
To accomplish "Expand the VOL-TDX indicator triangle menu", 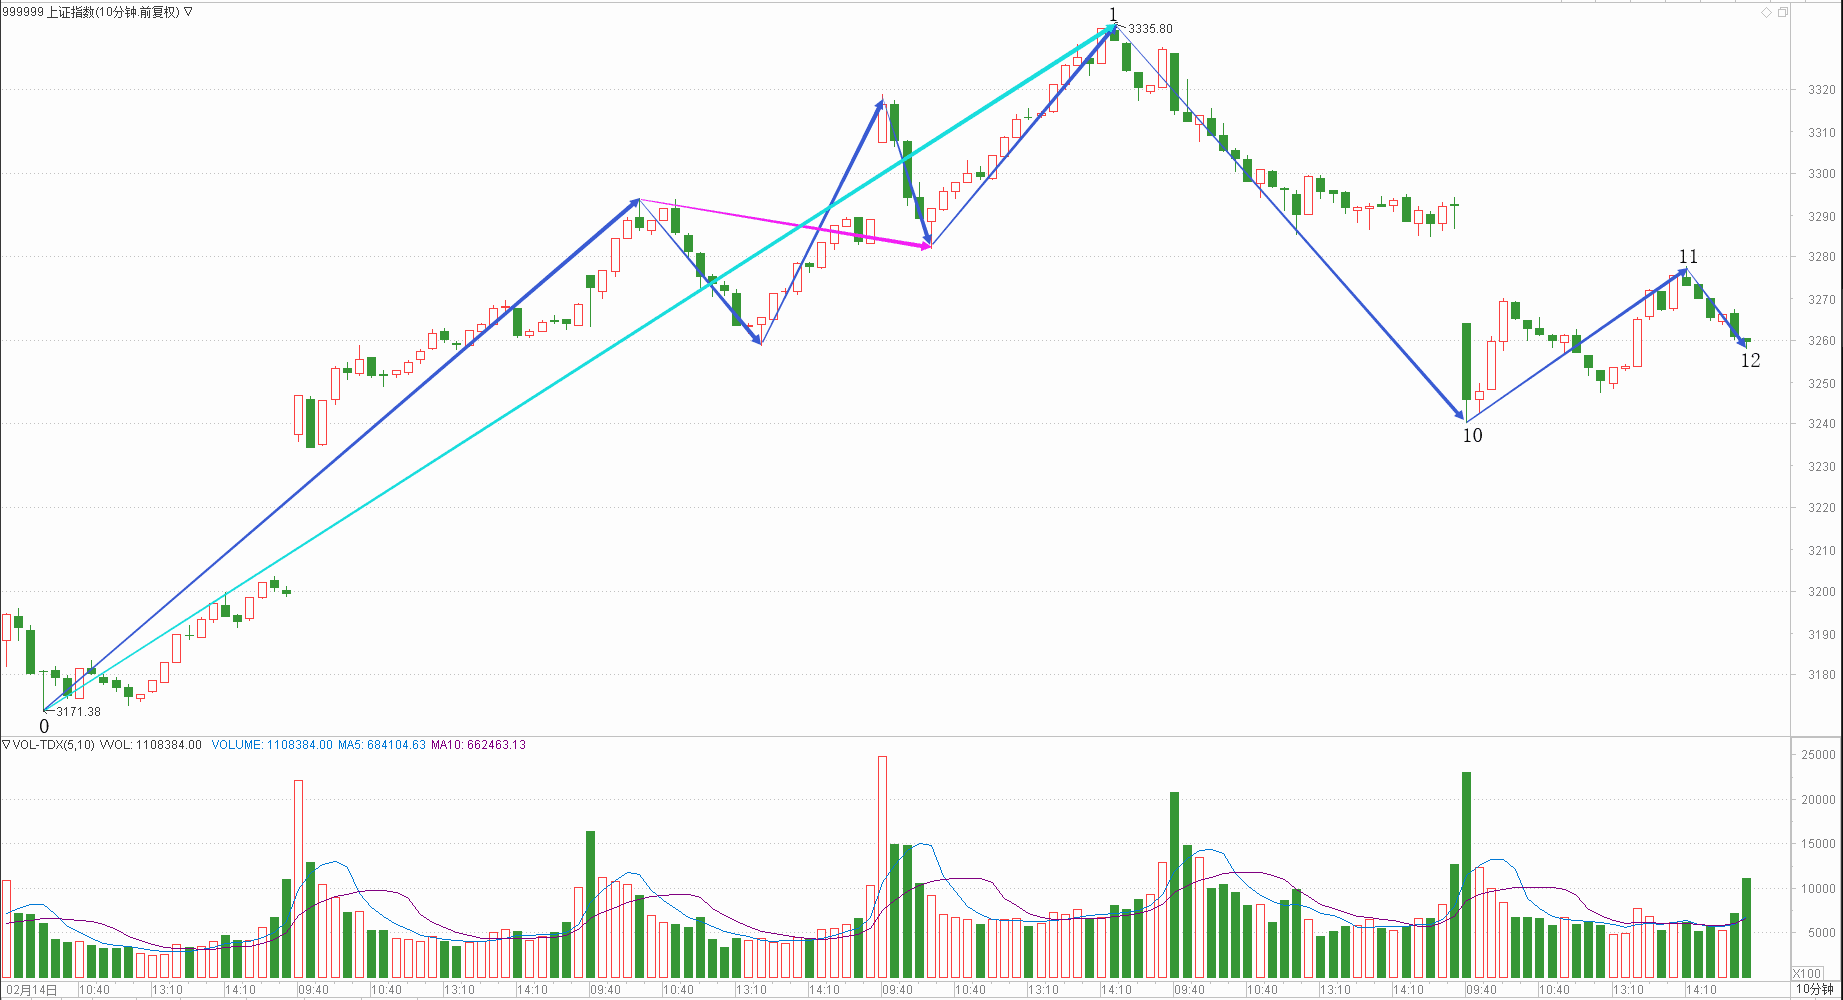I will [6, 745].
